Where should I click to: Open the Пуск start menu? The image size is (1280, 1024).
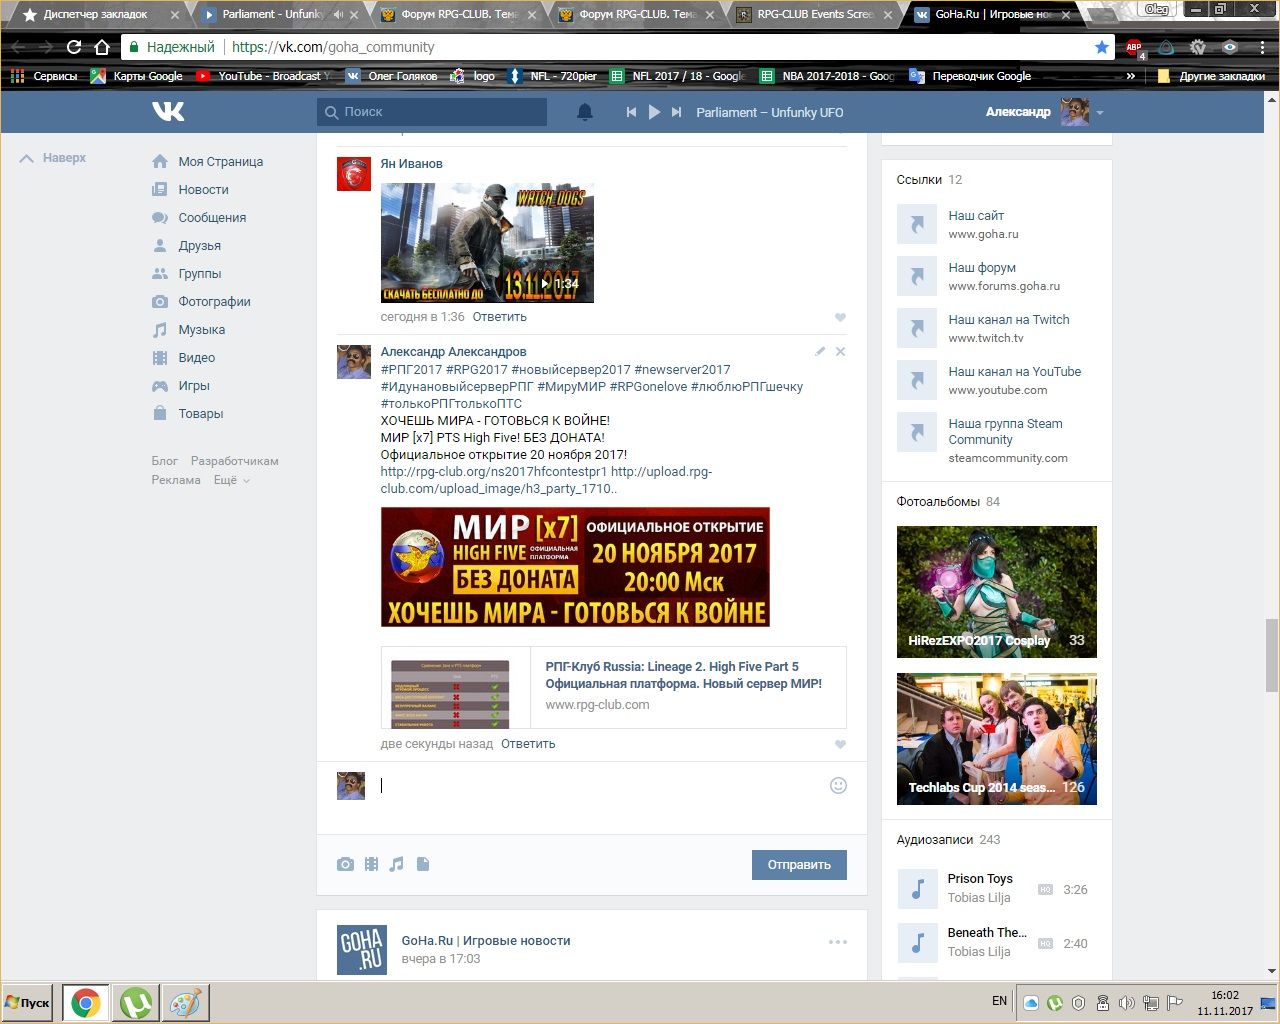(28, 1003)
